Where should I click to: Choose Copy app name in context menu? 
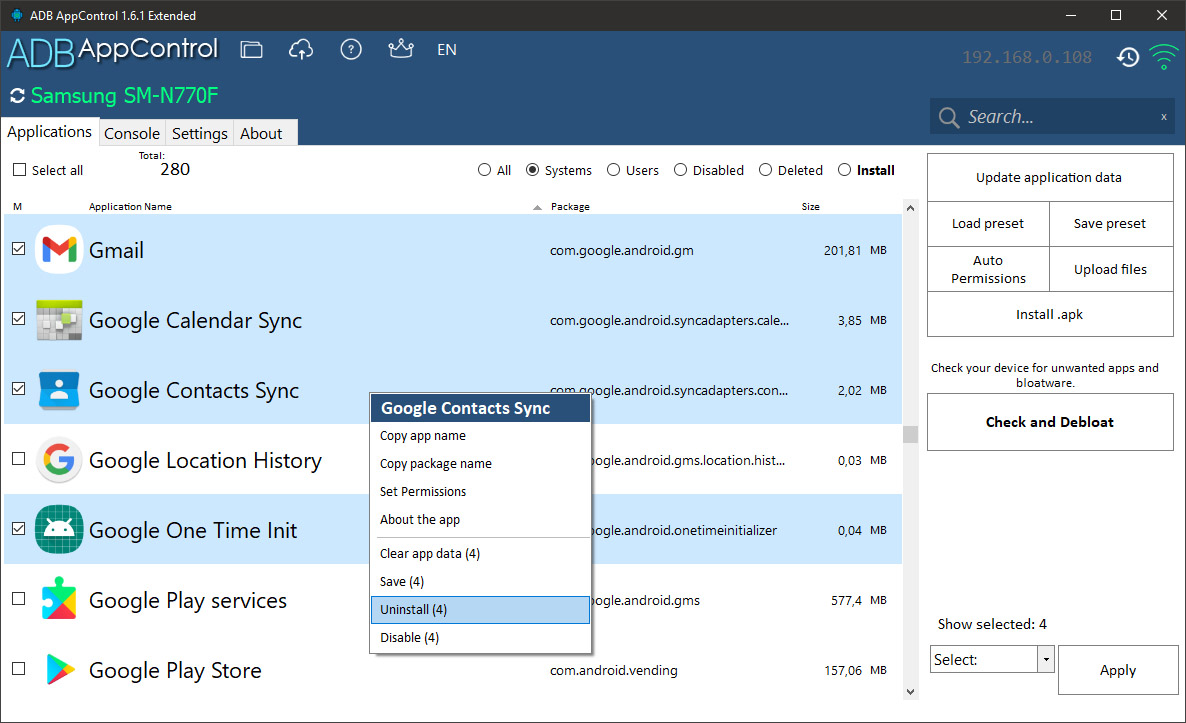click(x=480, y=436)
